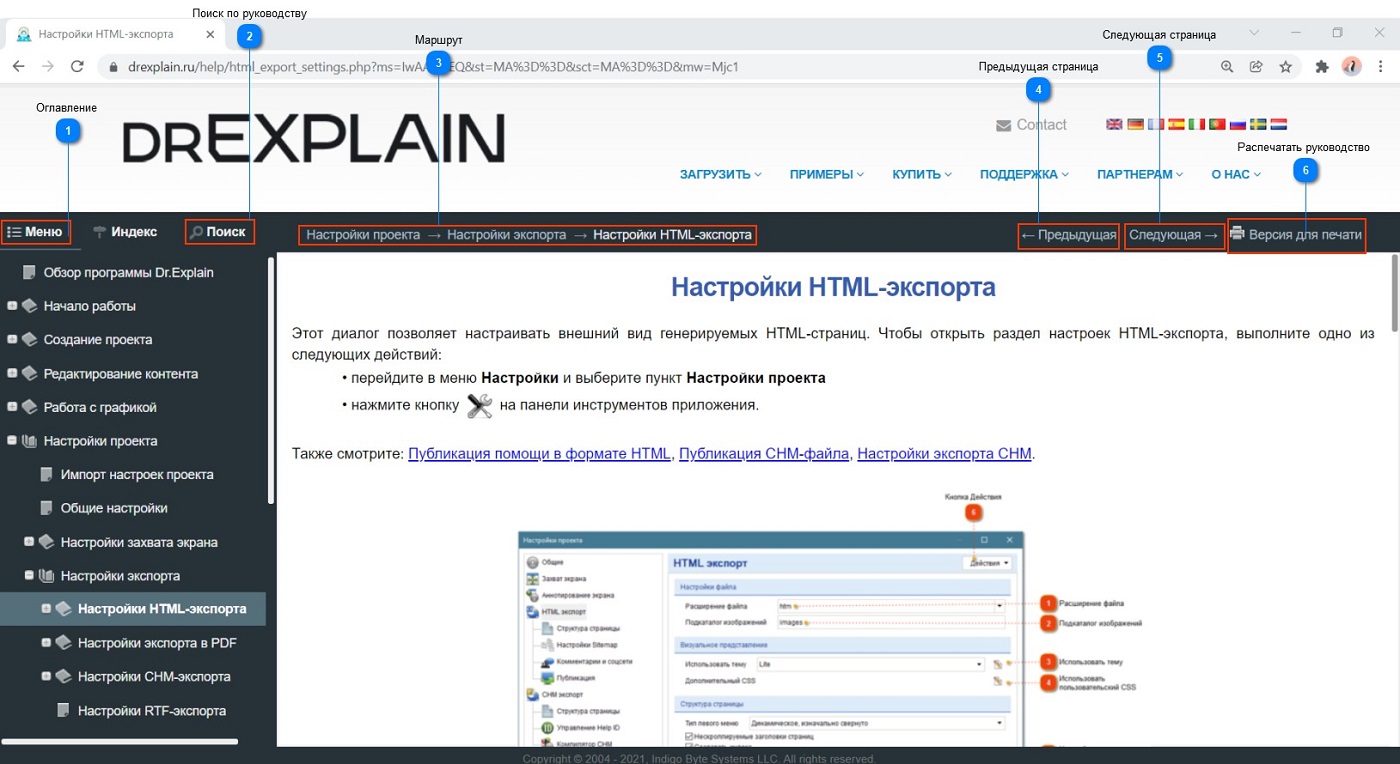Expand the Настройки экспорта в PDF node
This screenshot has width=1400, height=764.
click(46, 642)
